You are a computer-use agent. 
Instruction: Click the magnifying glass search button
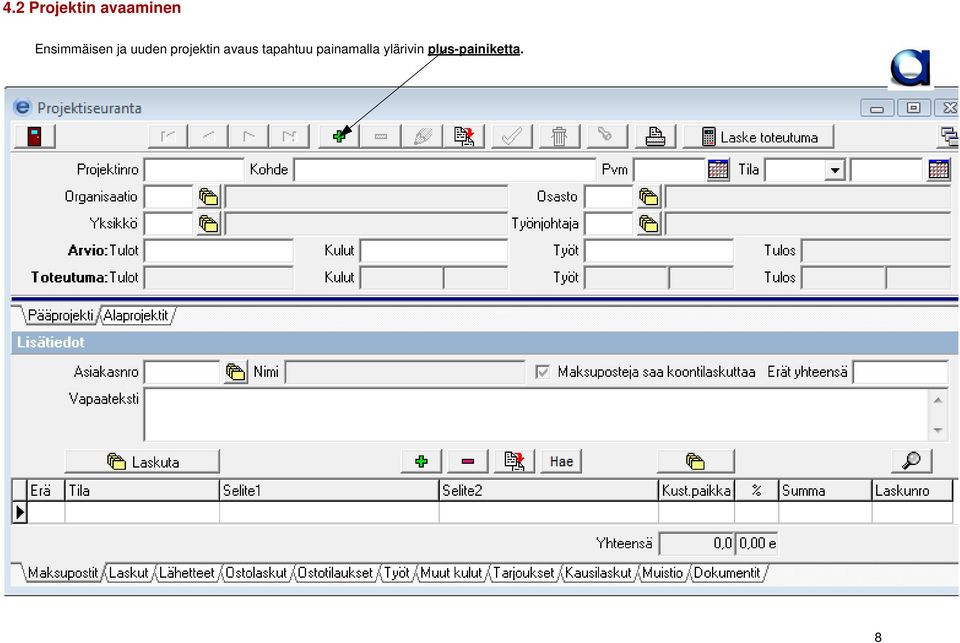pyautogui.click(x=912, y=461)
